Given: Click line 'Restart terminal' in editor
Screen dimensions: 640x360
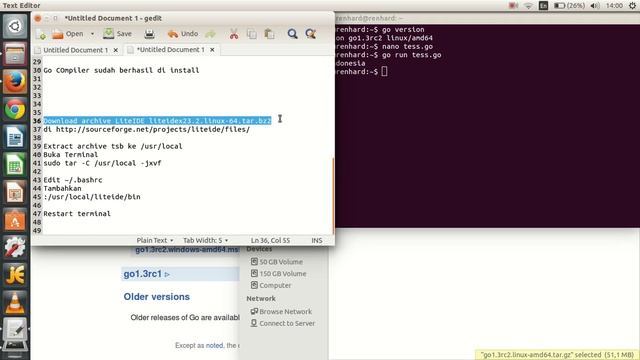Looking at the screenshot, I should pyautogui.click(x=77, y=213).
